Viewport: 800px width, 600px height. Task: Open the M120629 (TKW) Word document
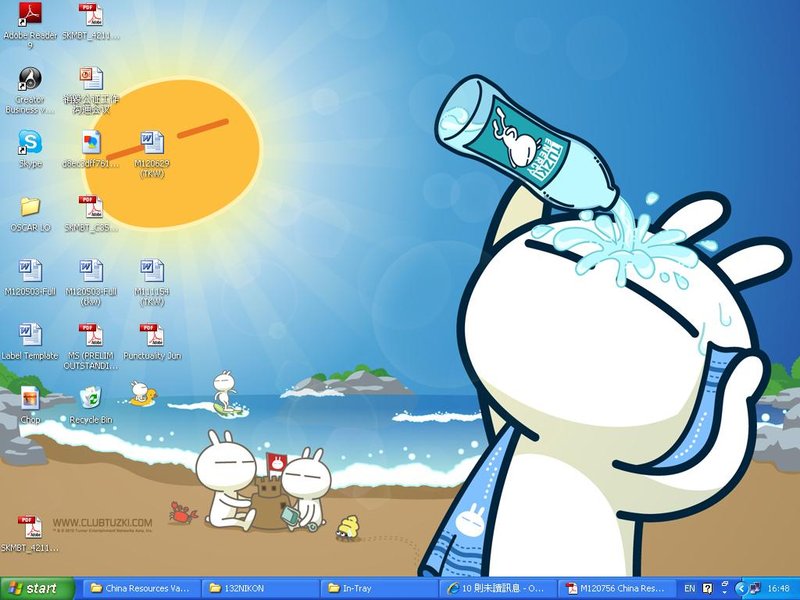pos(152,154)
